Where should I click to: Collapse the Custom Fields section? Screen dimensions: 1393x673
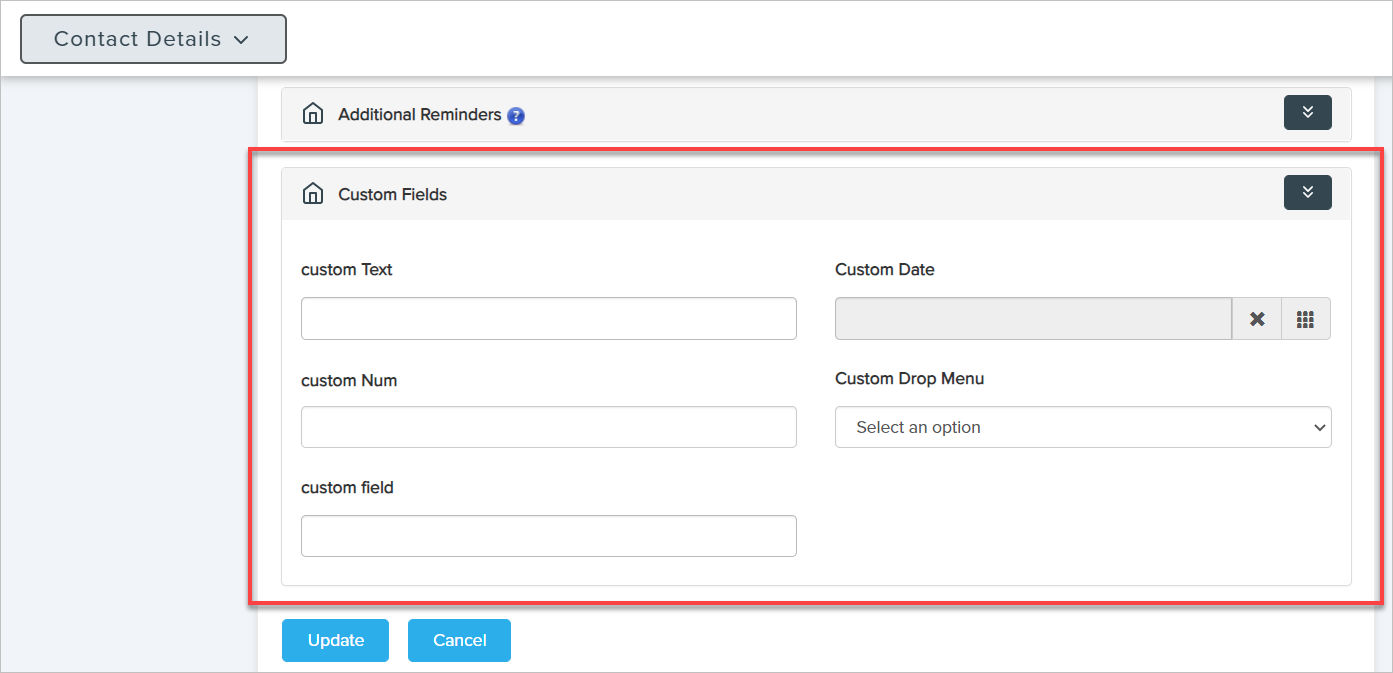click(1307, 192)
